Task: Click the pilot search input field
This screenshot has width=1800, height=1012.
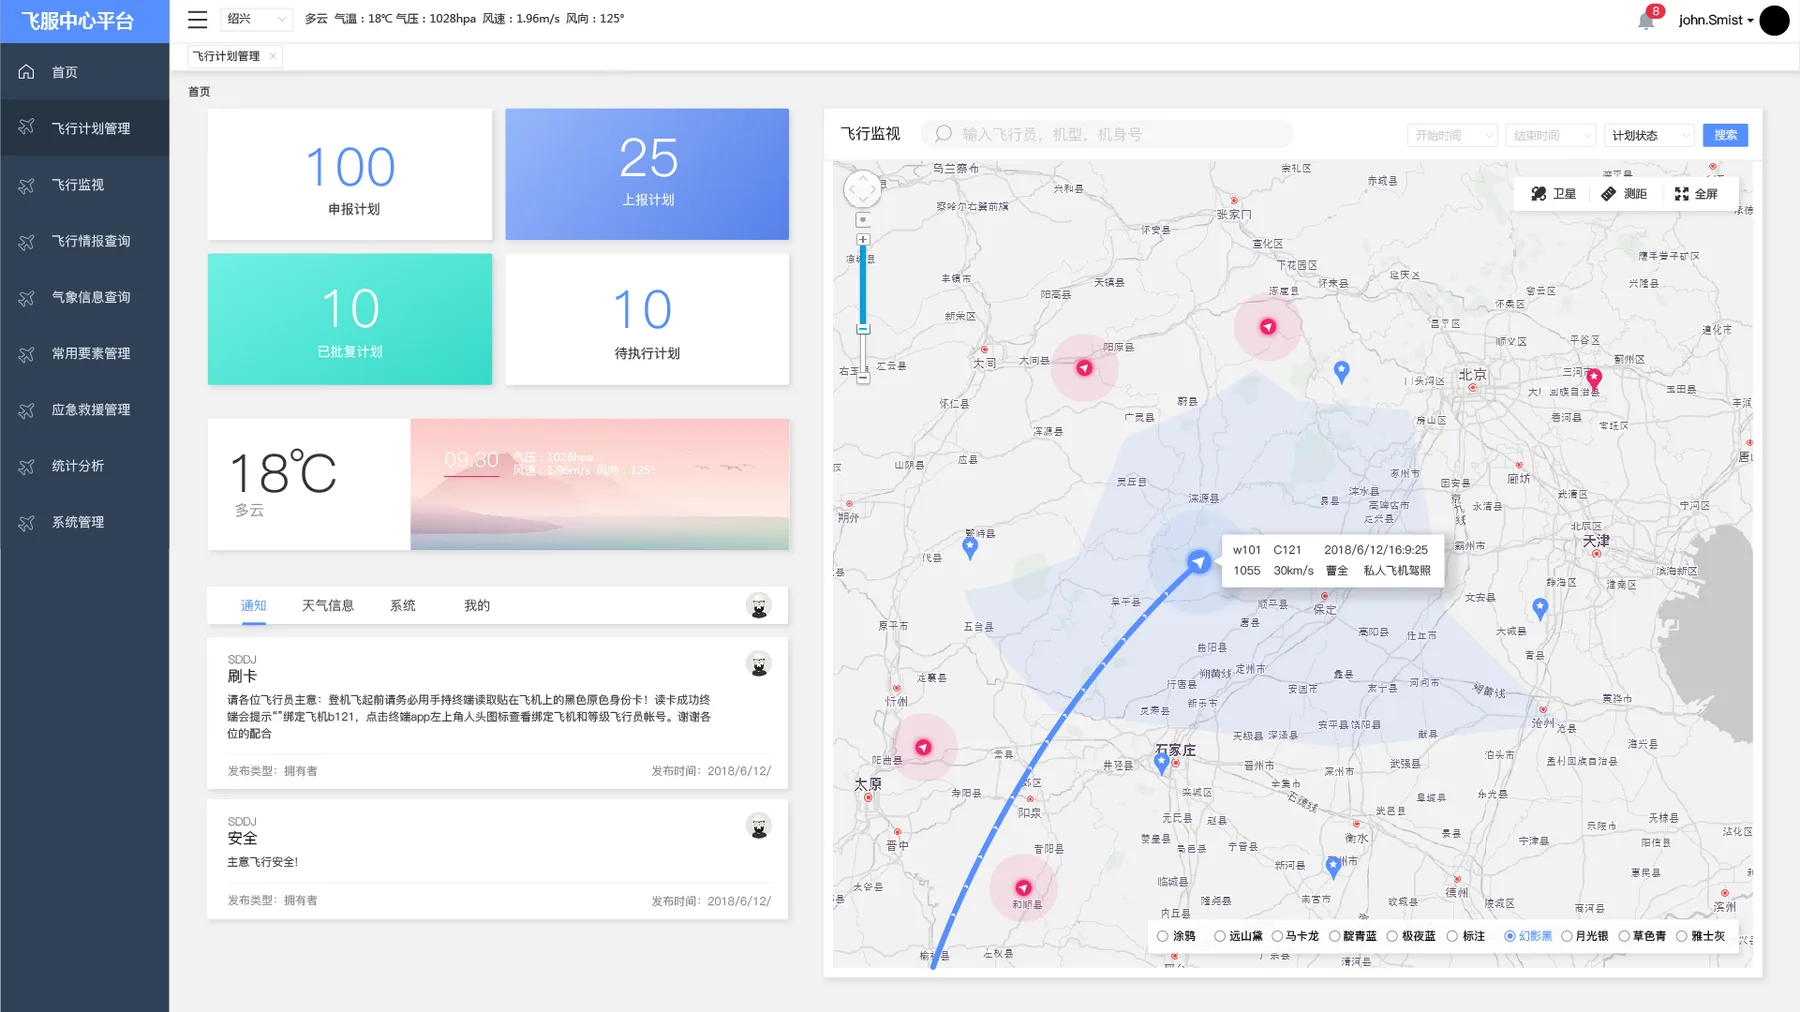Action: 1107,134
